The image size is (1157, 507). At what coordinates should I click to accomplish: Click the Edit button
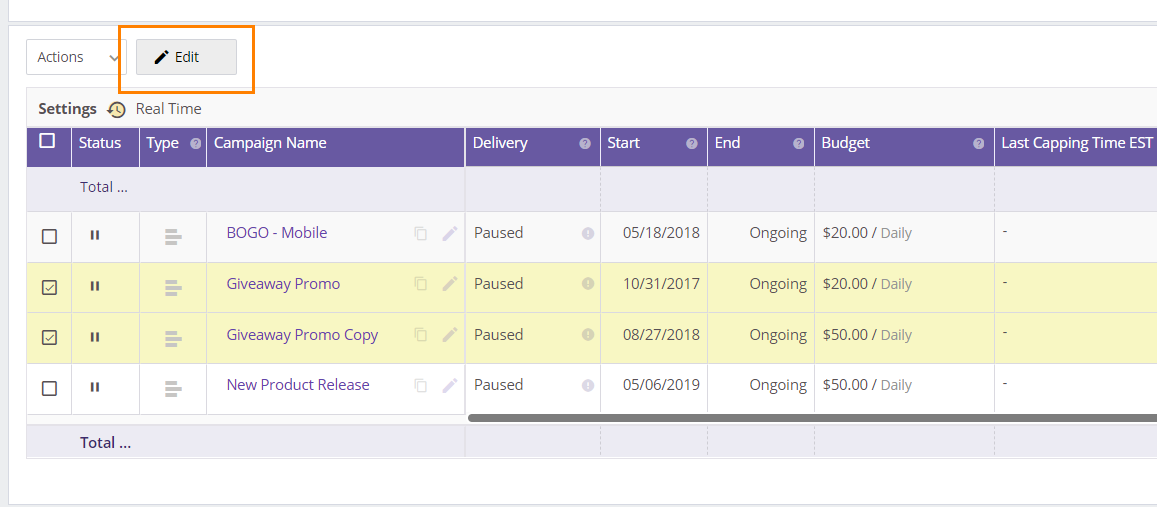(x=186, y=57)
